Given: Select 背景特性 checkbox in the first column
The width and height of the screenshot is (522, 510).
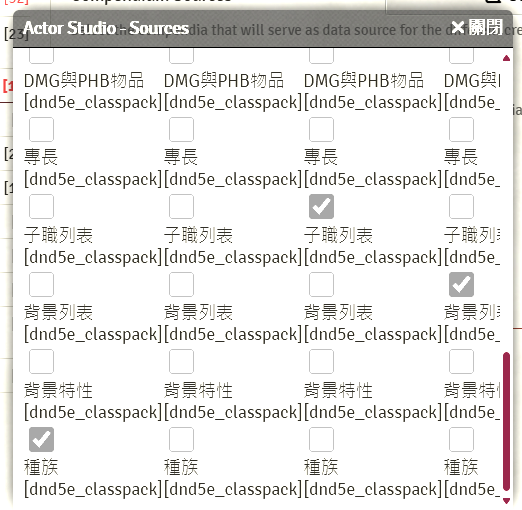Looking at the screenshot, I should (41, 362).
